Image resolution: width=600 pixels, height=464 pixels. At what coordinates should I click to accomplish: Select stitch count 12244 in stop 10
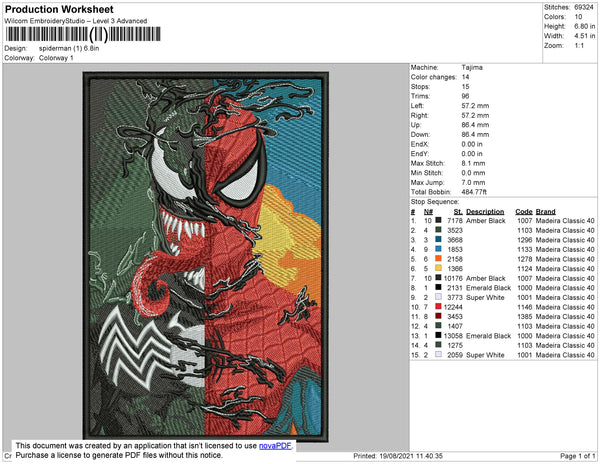coord(453,307)
